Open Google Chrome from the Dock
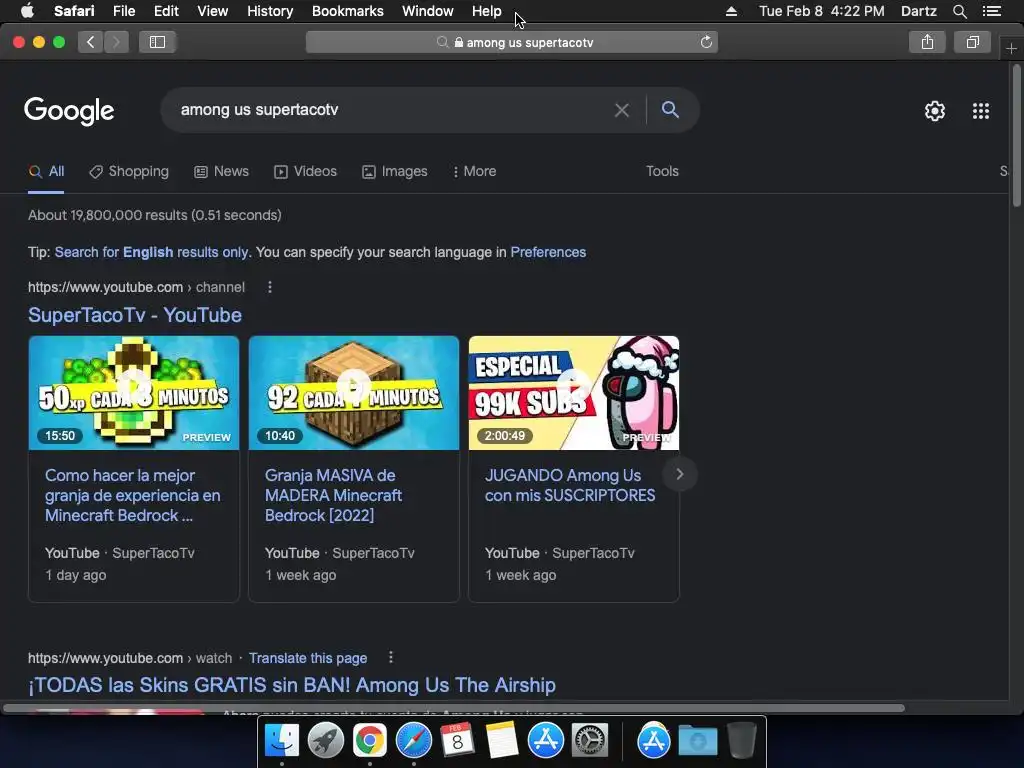This screenshot has height=768, width=1024. 370,741
